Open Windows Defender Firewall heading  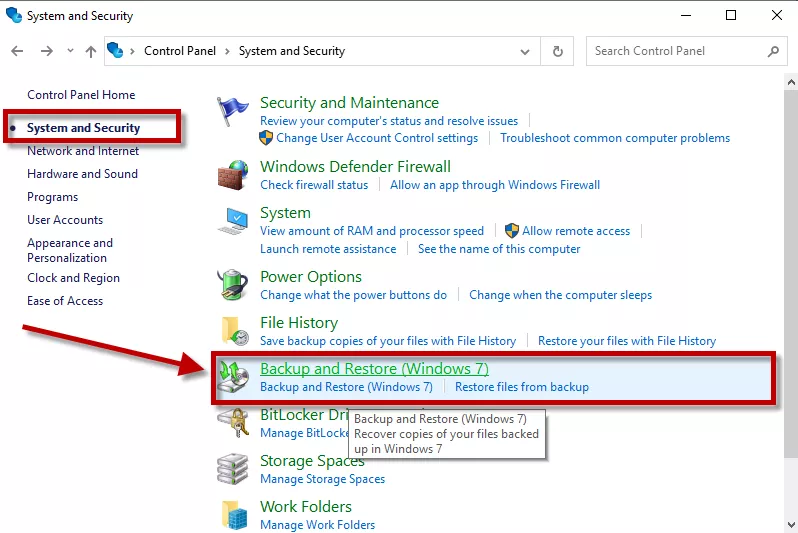[x=355, y=167]
